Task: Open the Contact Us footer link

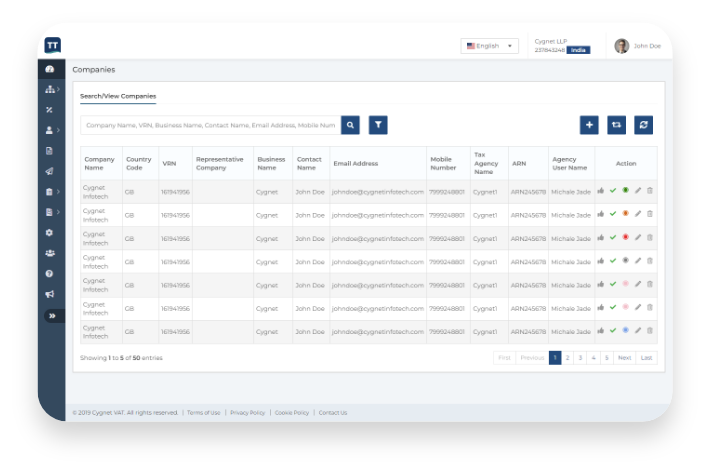Action: tap(333, 412)
